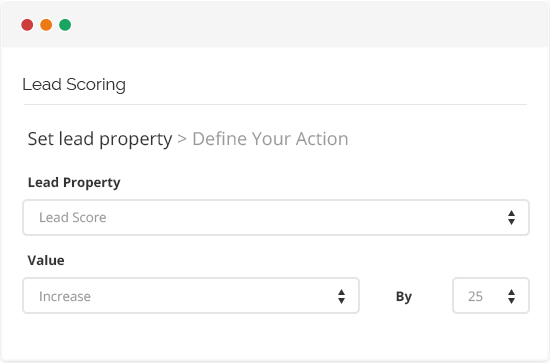Click the breadcrumb chevron separator
Screen dimensions: 550x363
[x=182, y=139]
